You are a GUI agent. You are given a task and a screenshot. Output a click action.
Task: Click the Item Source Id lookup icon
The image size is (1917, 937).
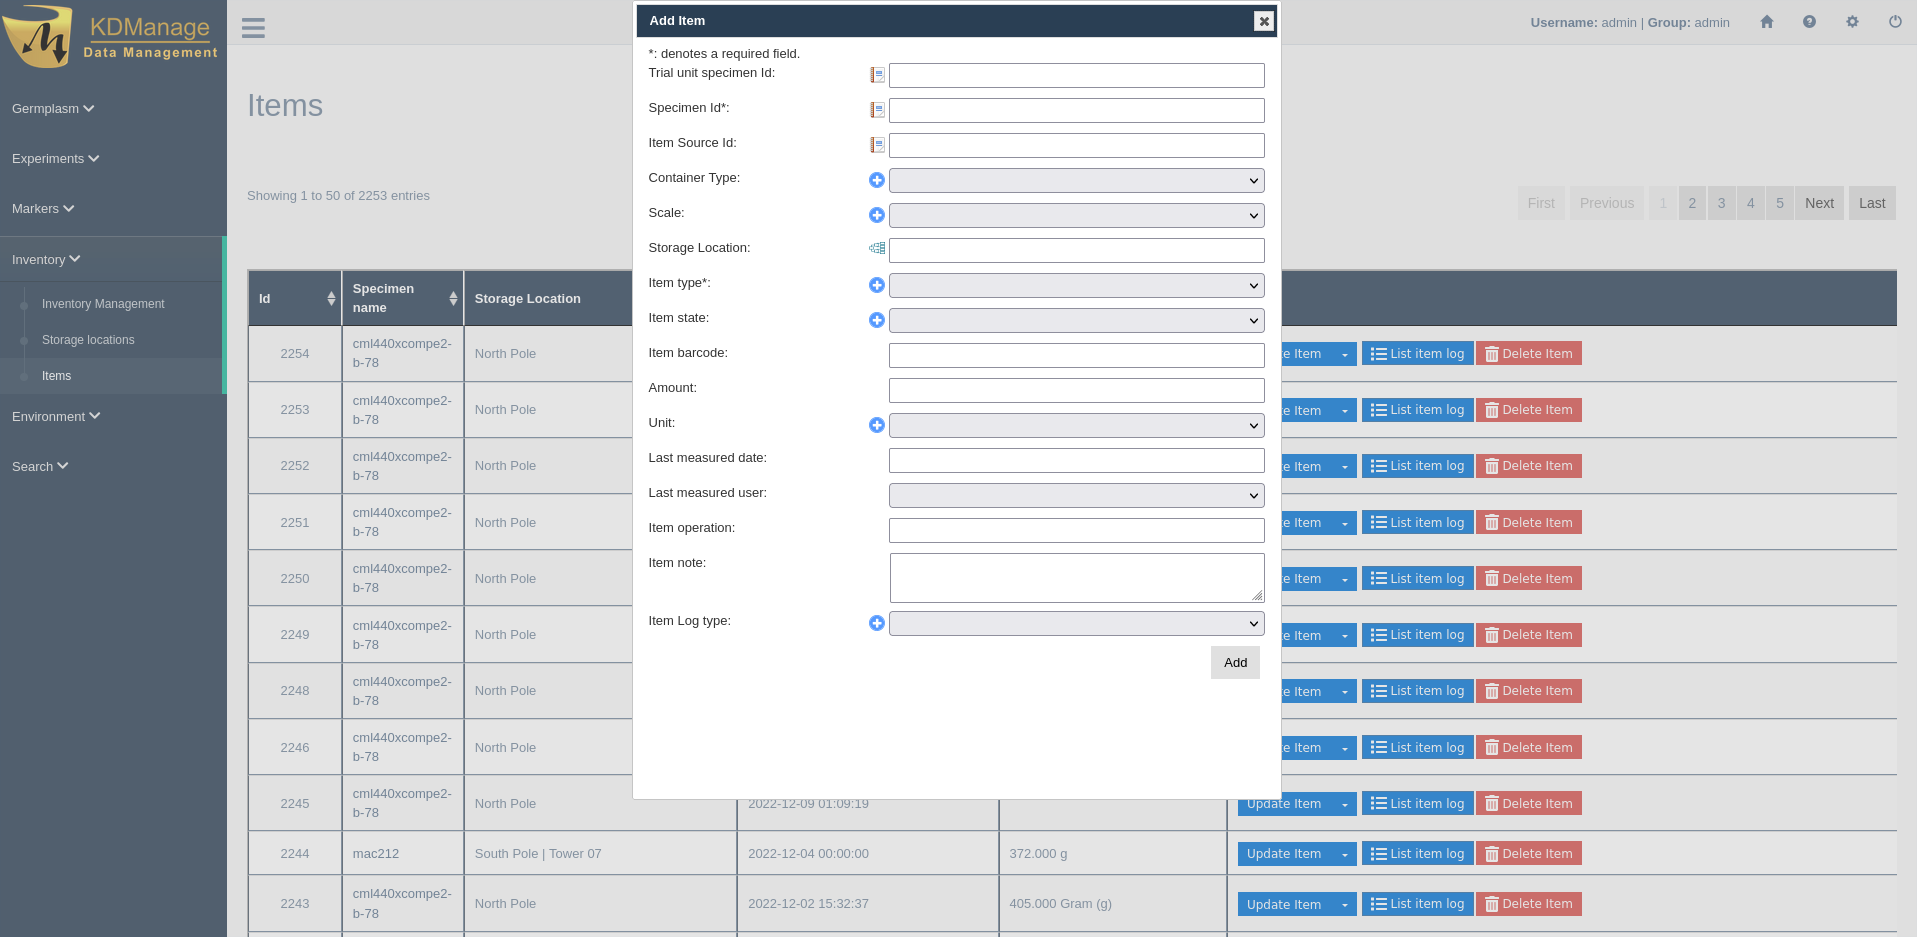[x=877, y=145]
